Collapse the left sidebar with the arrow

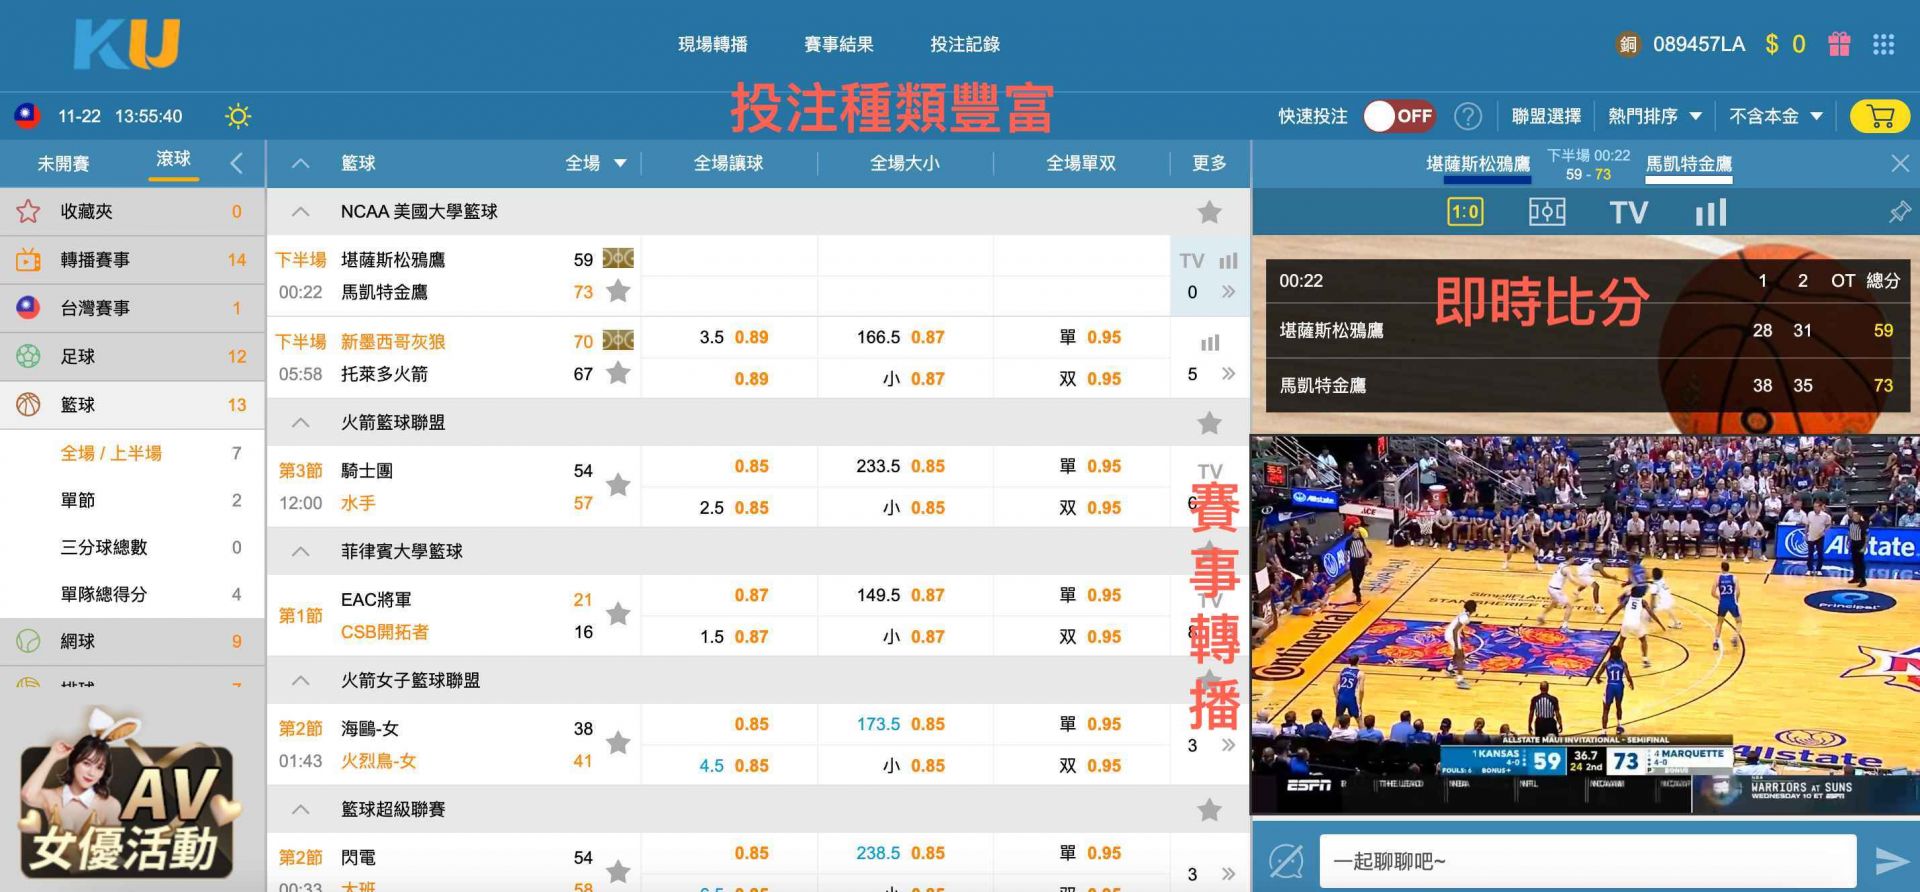pyautogui.click(x=237, y=163)
